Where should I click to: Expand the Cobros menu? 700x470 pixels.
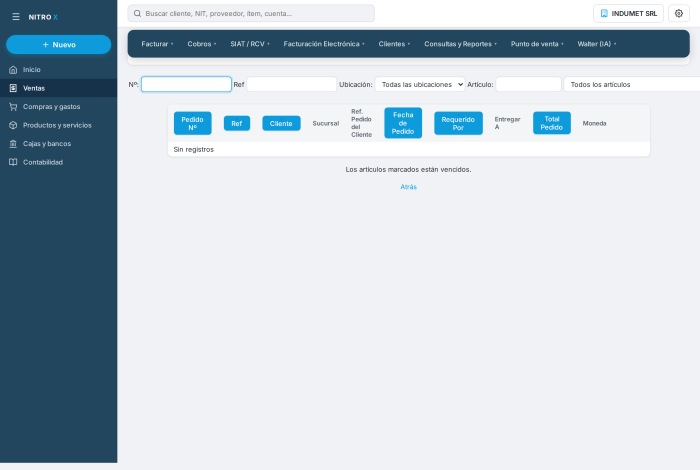[201, 44]
